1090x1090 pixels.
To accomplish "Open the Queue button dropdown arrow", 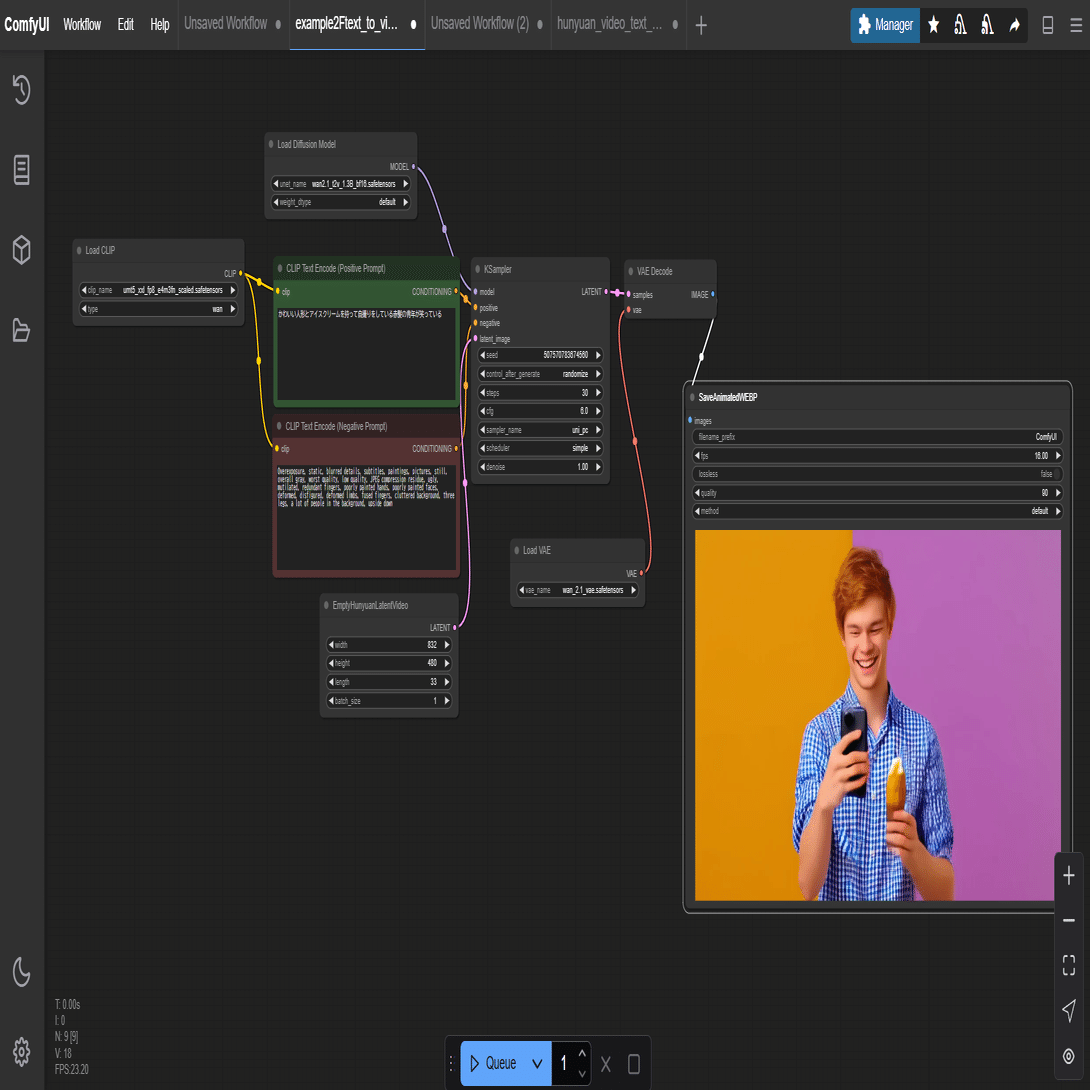I will click(537, 1064).
